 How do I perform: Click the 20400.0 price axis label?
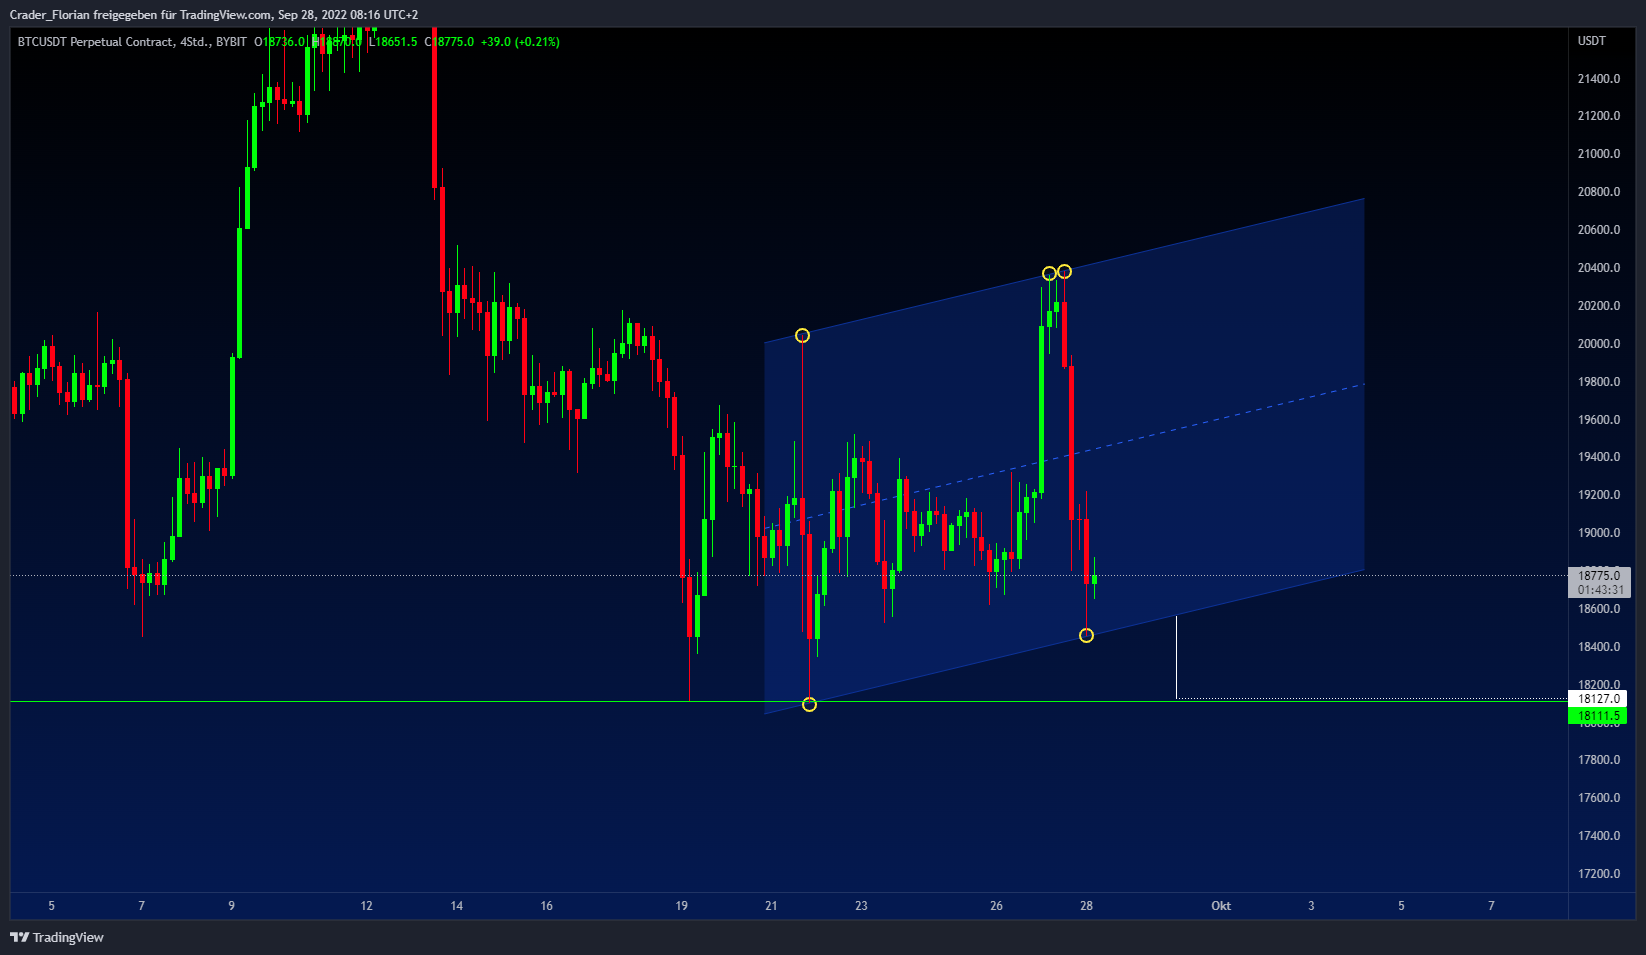(x=1599, y=268)
